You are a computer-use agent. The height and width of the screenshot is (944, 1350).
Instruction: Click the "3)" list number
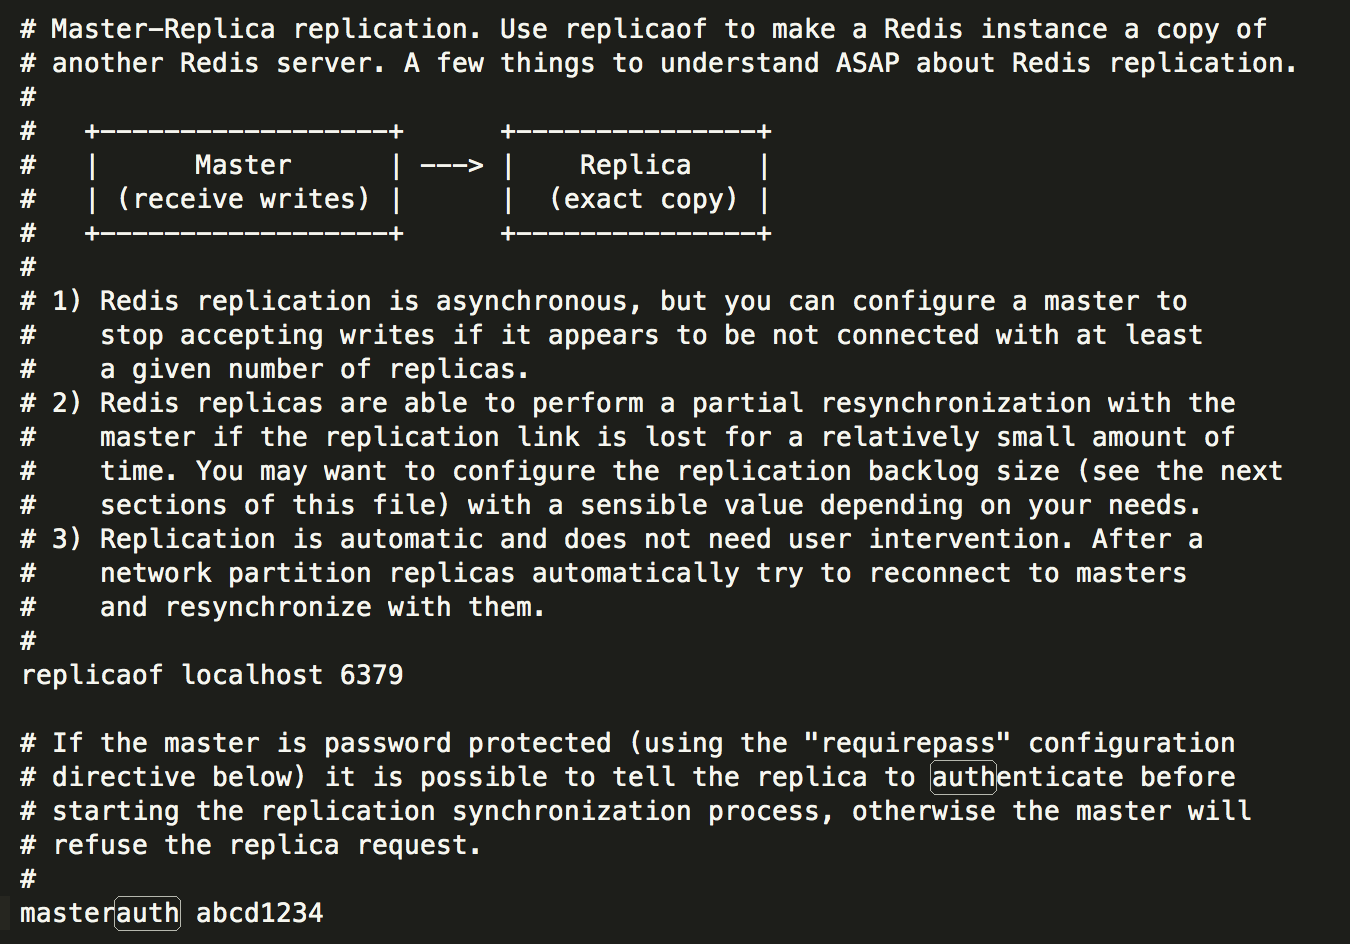click(67, 539)
